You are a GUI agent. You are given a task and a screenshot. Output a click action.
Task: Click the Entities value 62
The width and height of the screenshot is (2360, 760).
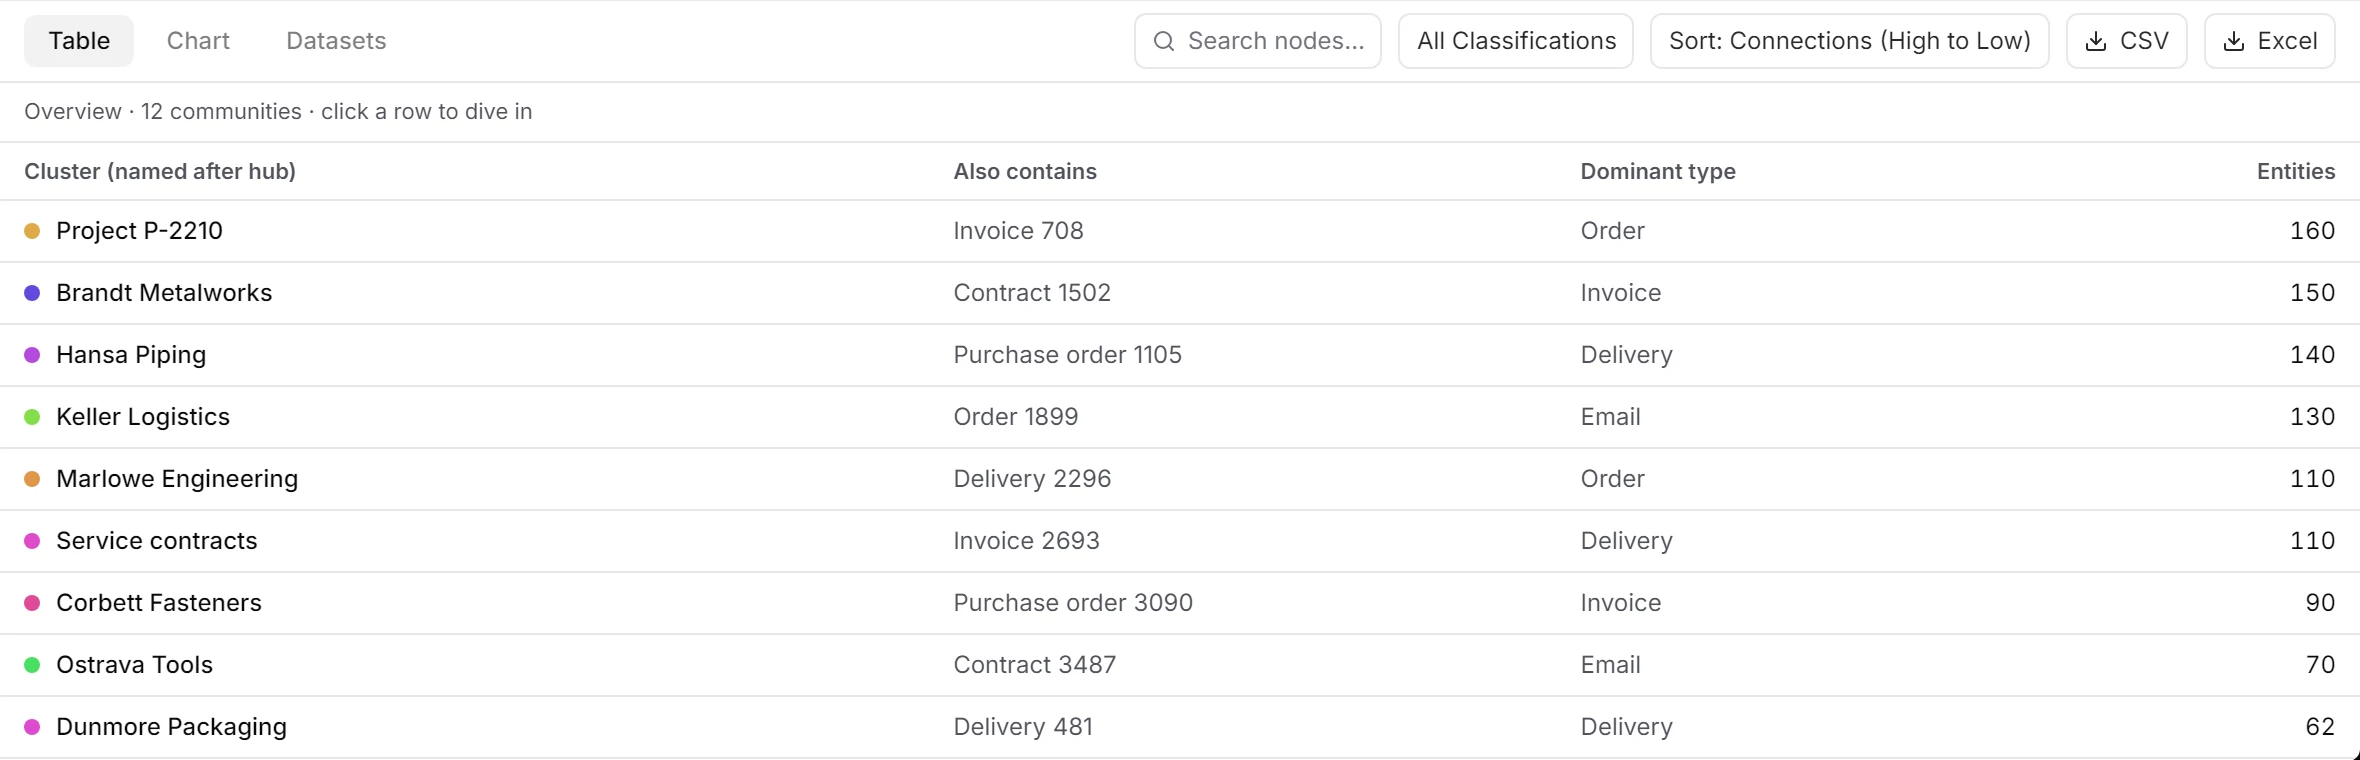point(2320,727)
